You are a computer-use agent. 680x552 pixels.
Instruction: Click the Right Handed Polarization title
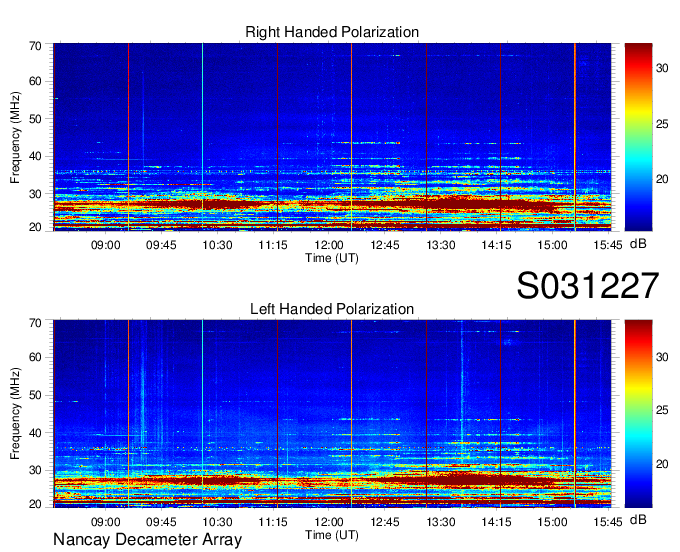[332, 32]
